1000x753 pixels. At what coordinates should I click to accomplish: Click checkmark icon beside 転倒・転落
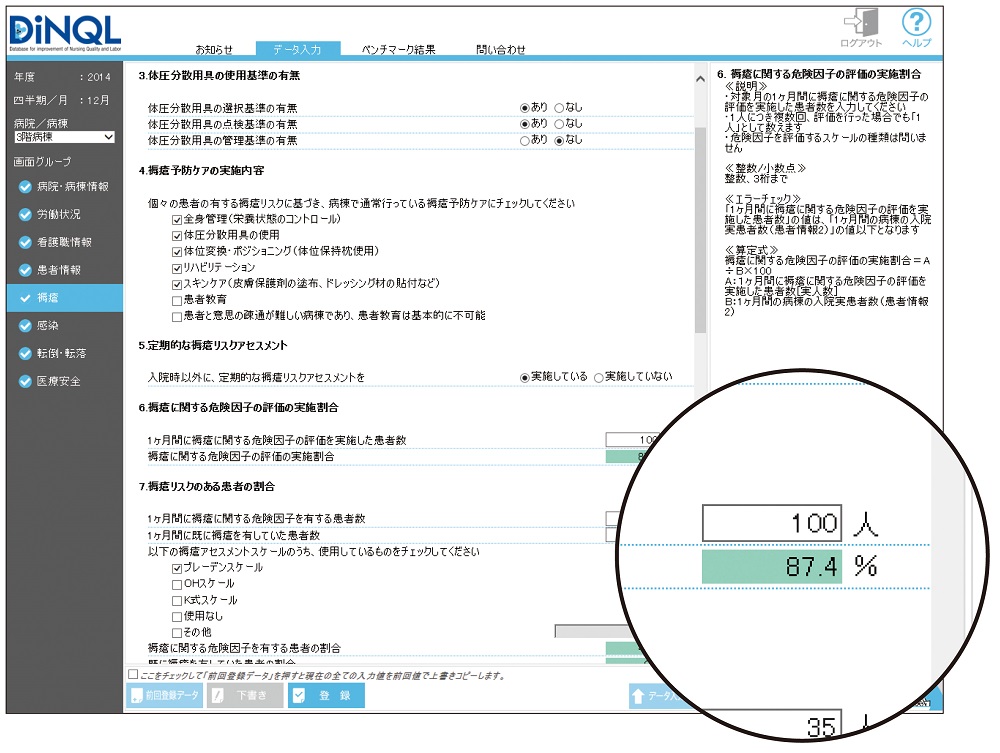point(25,354)
